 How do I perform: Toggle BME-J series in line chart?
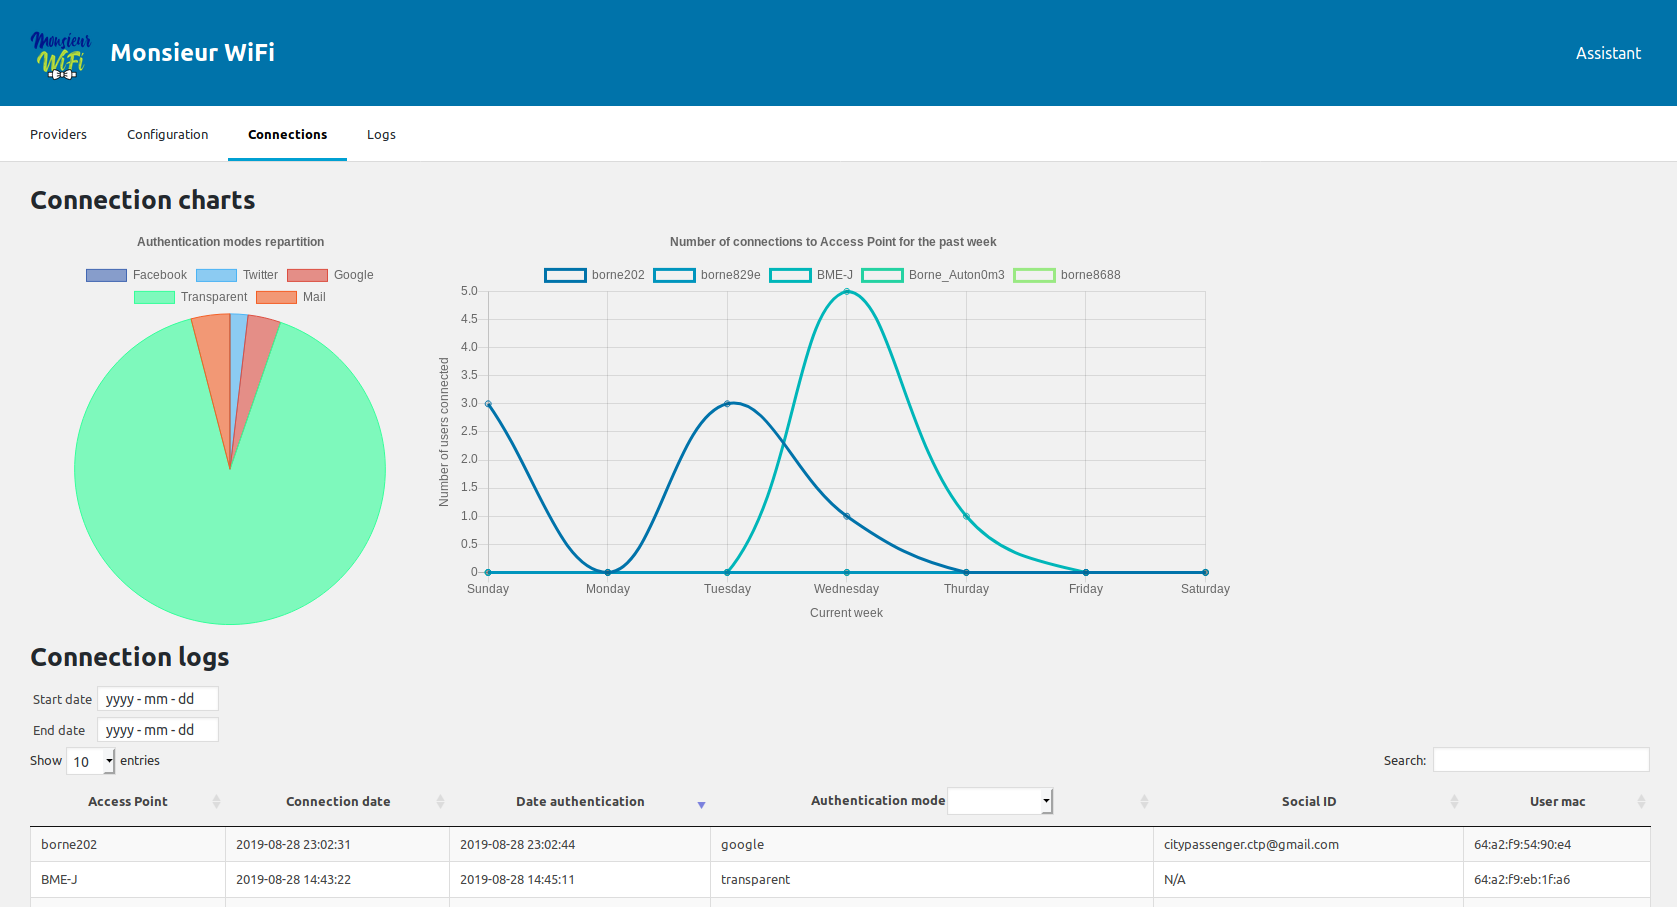pyautogui.click(x=811, y=275)
